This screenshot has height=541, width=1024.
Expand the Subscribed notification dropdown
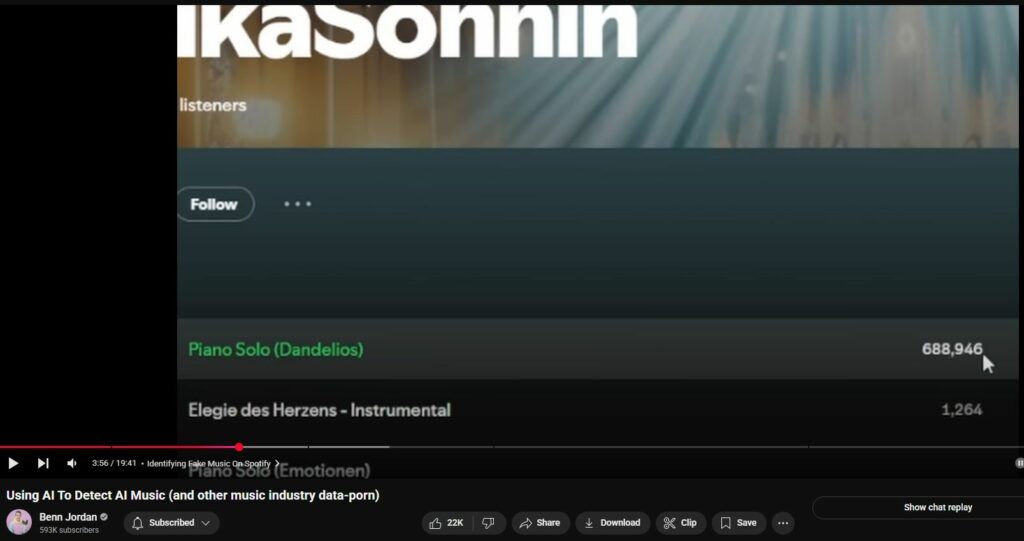point(172,523)
